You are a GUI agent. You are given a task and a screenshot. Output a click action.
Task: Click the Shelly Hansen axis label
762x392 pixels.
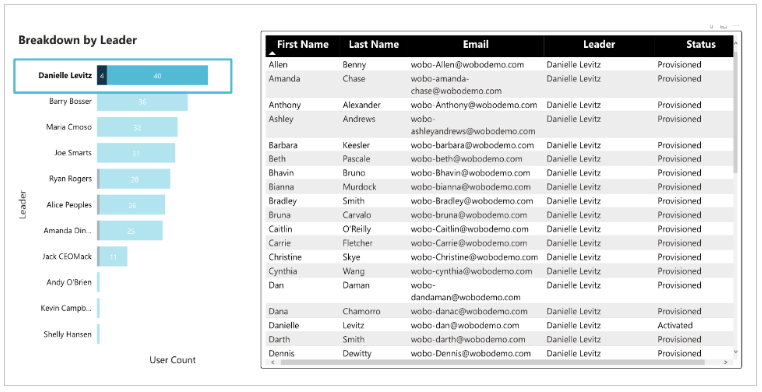point(67,334)
